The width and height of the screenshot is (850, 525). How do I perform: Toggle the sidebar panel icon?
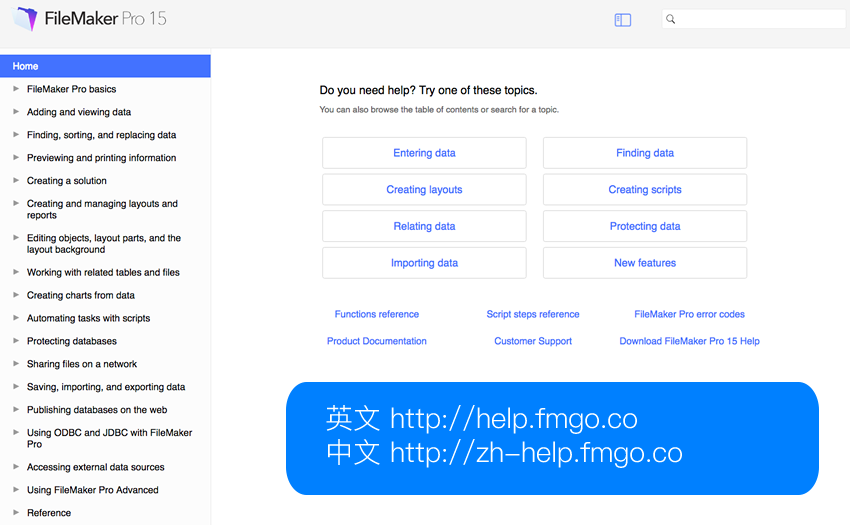coord(622,20)
